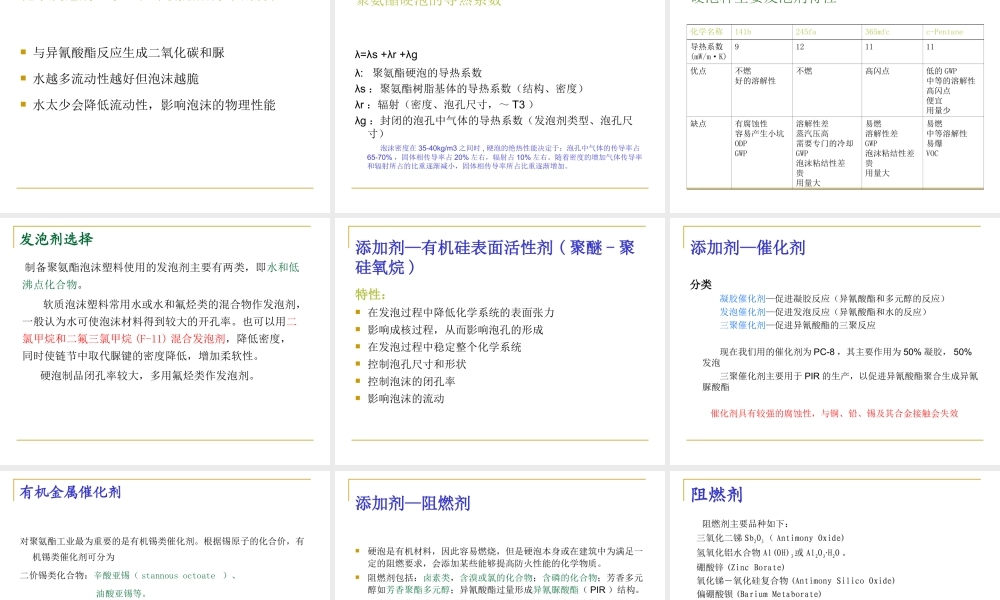Select the line mentioning PC-8 催化剂

click(x=837, y=357)
